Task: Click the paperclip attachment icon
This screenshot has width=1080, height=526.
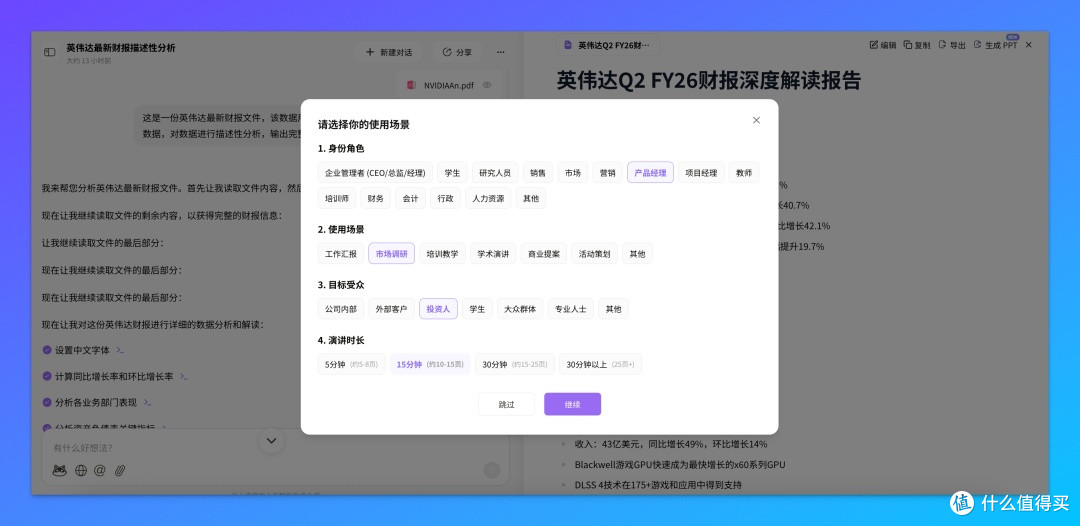Action: tap(120, 471)
